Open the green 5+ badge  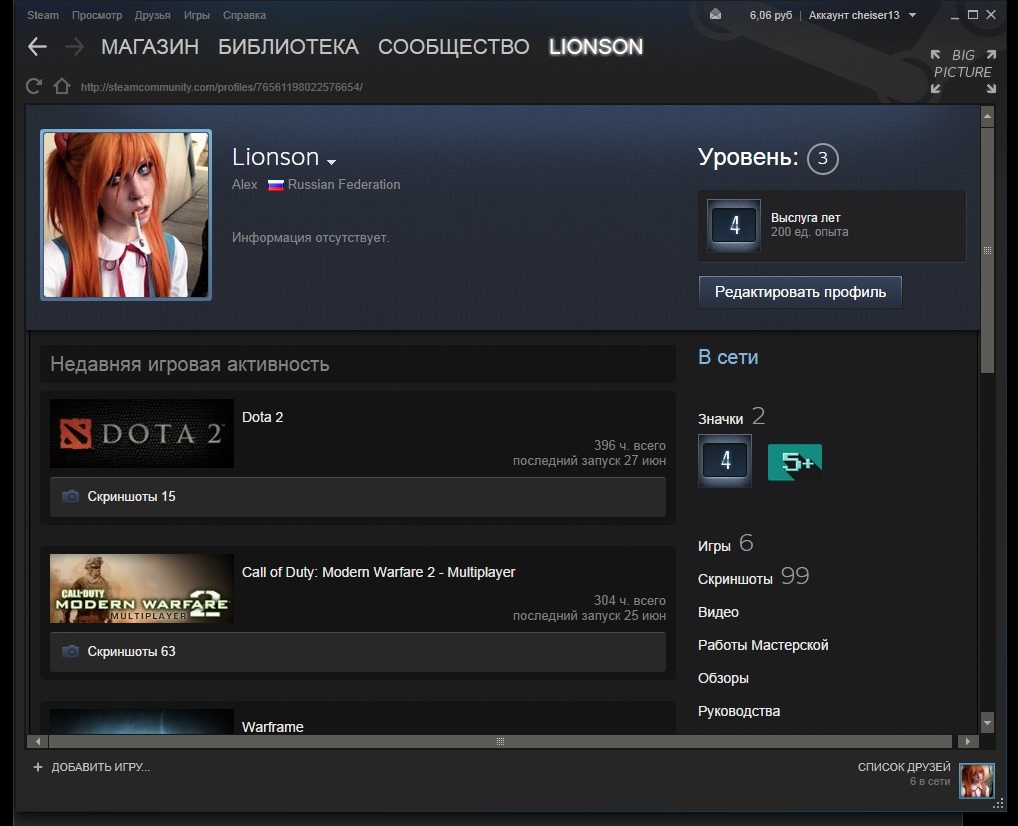(x=795, y=462)
